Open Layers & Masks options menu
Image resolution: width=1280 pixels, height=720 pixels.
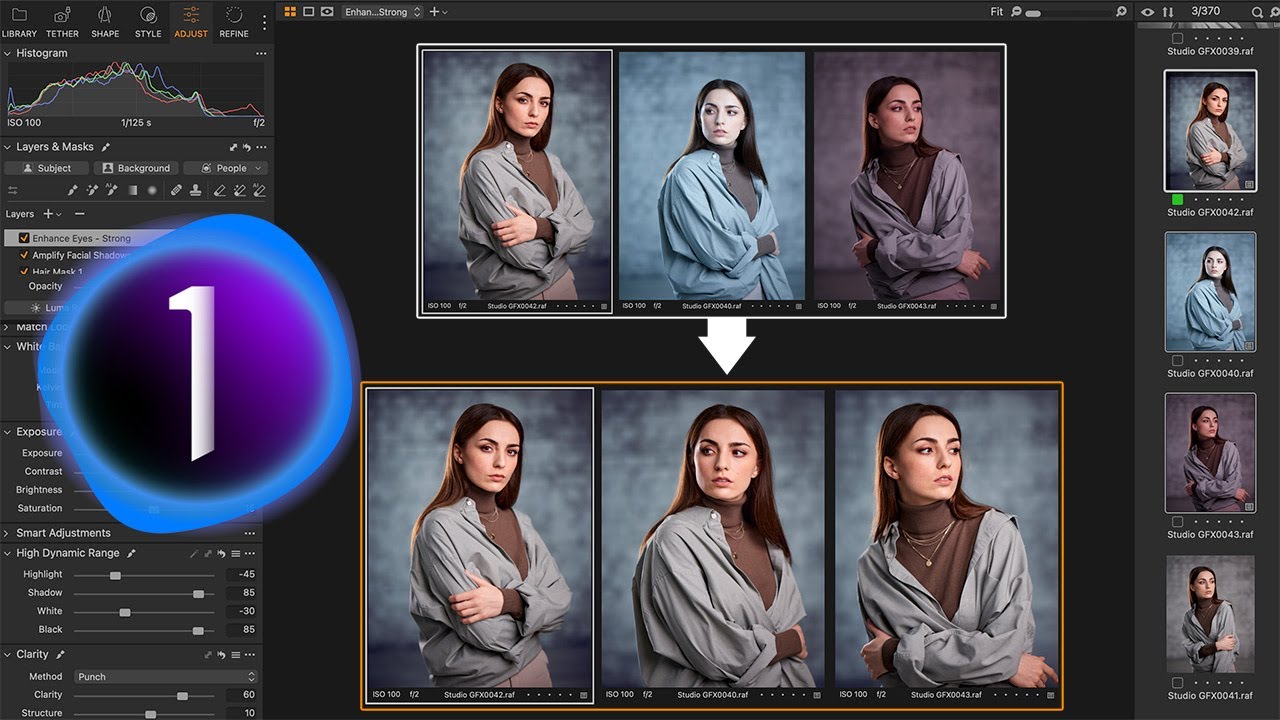[261, 147]
